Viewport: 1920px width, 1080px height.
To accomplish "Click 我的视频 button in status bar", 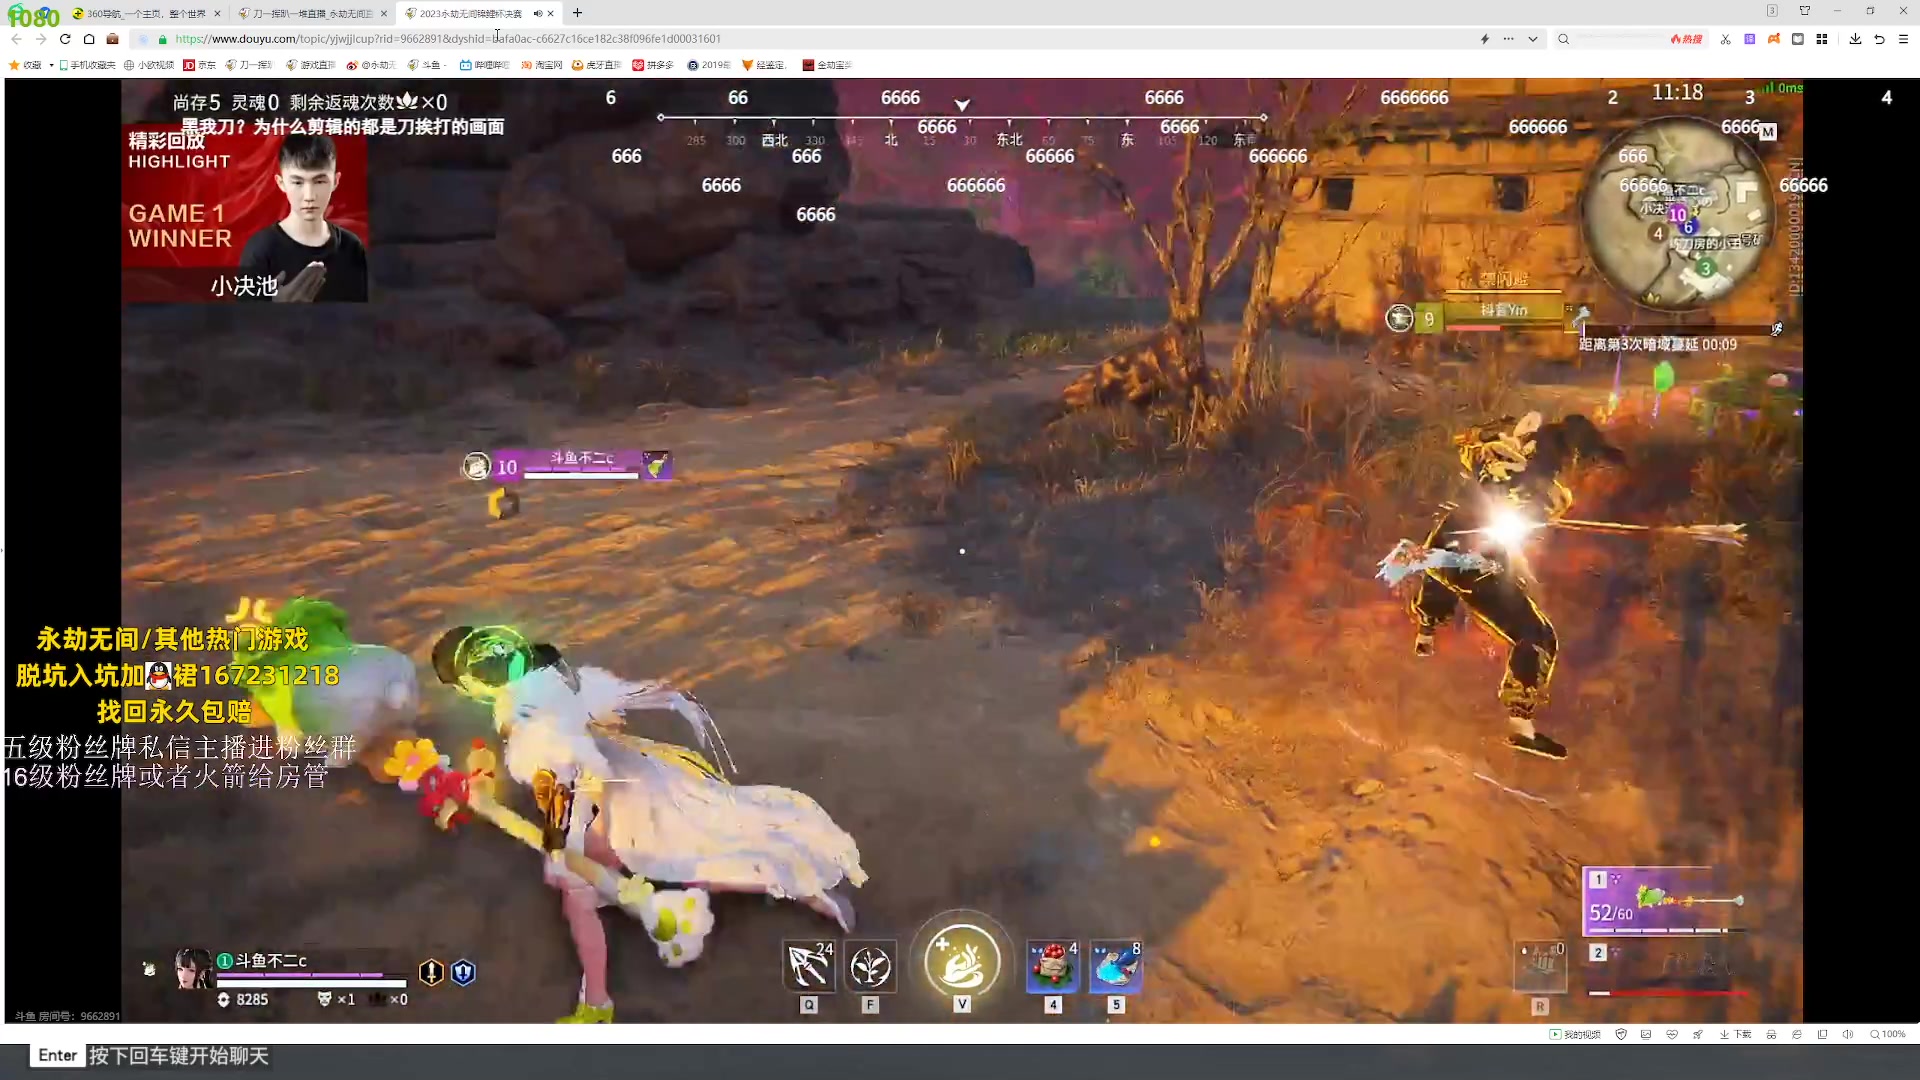I will [x=1575, y=1034].
